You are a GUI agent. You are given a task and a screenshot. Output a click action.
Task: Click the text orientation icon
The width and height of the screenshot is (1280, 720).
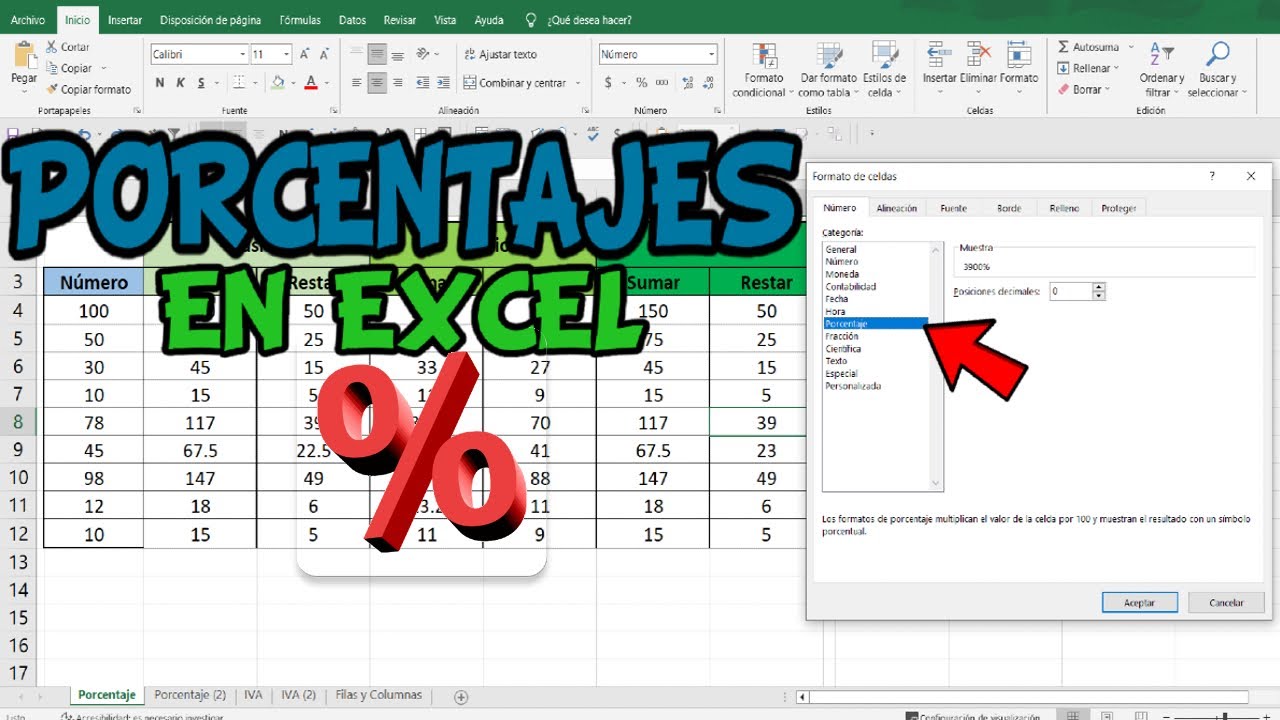(423, 54)
